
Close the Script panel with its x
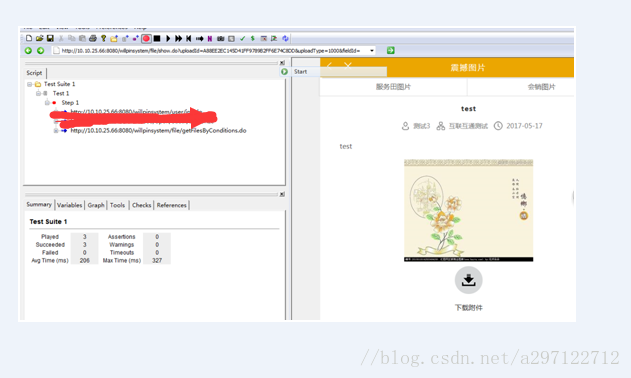(x=282, y=62)
